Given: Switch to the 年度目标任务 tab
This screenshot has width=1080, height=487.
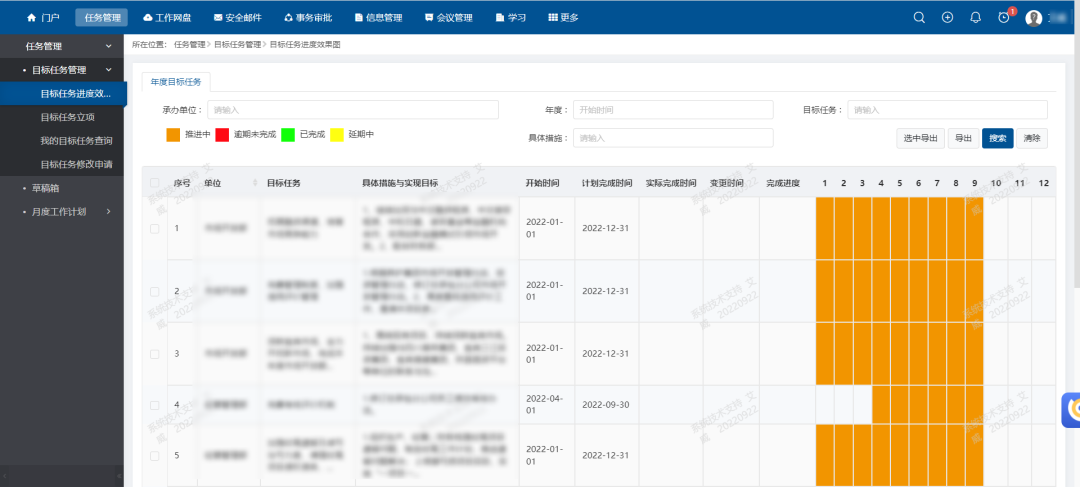Looking at the screenshot, I should tap(176, 82).
